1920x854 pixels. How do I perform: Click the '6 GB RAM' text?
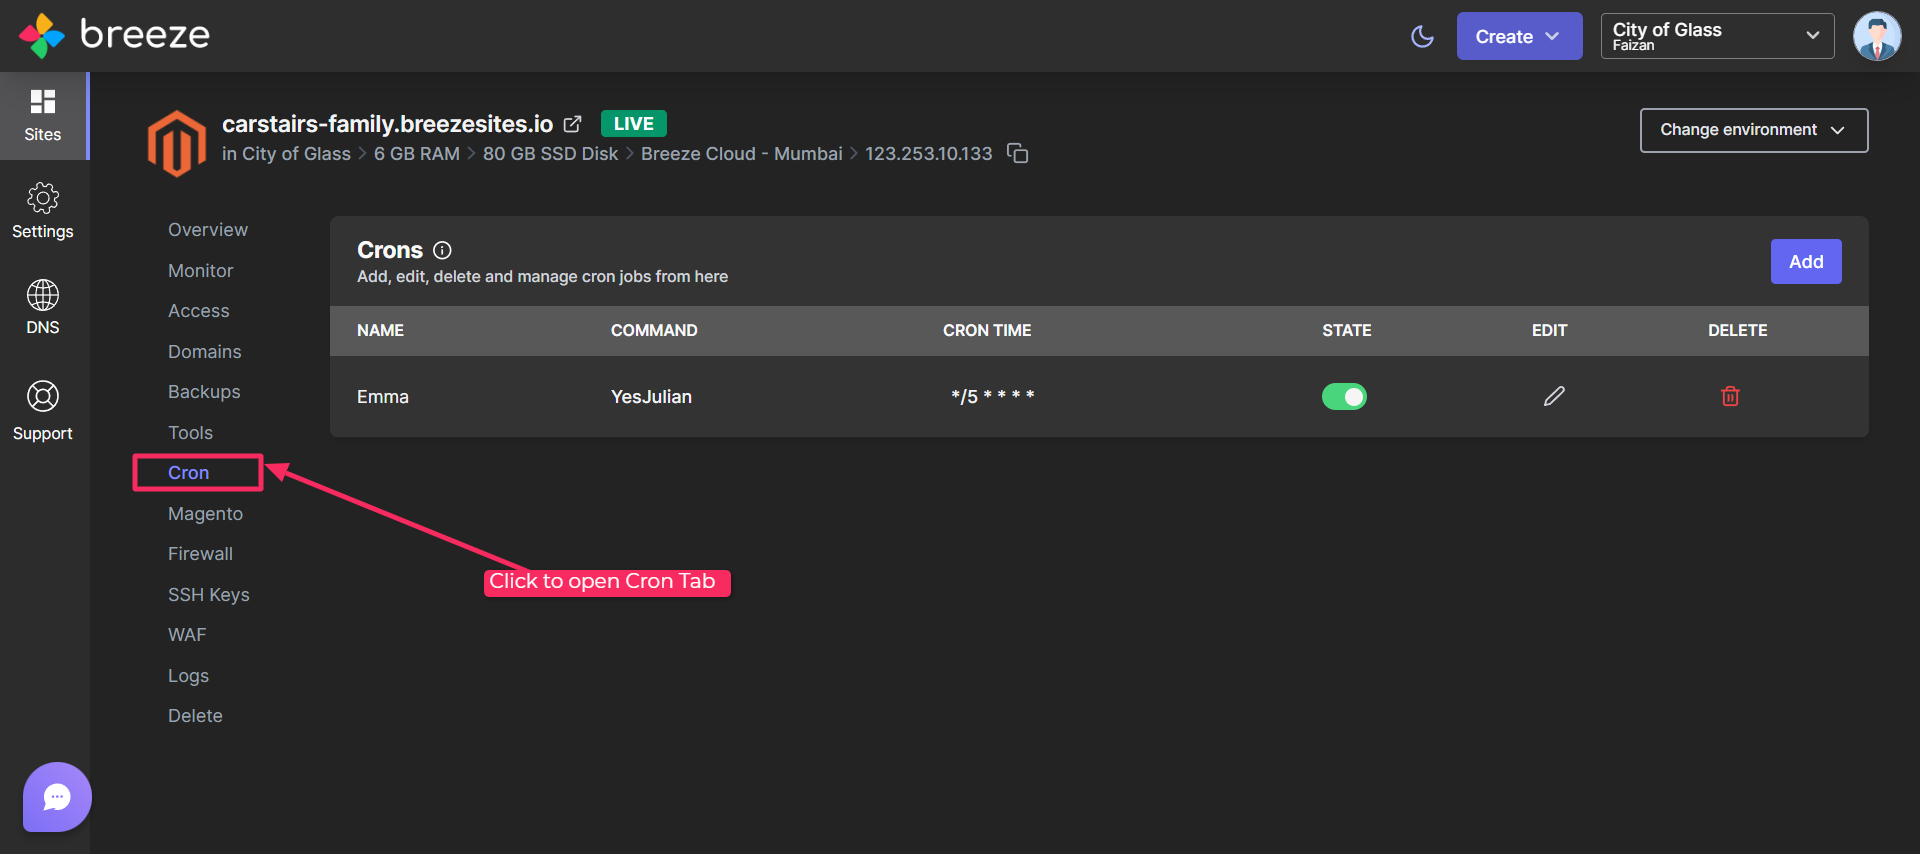417,154
